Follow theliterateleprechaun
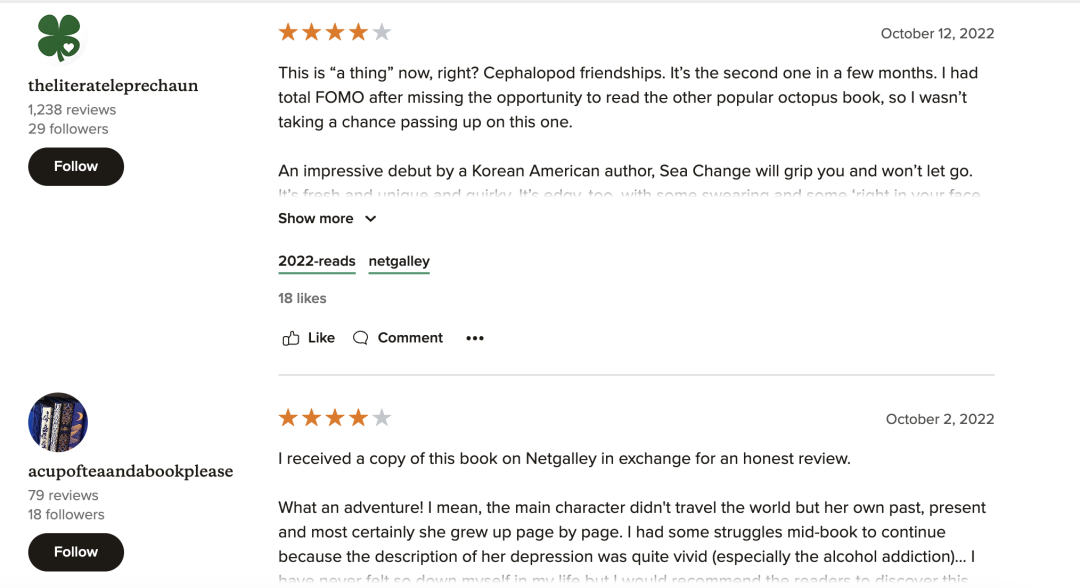This screenshot has height=588, width=1080. [76, 166]
